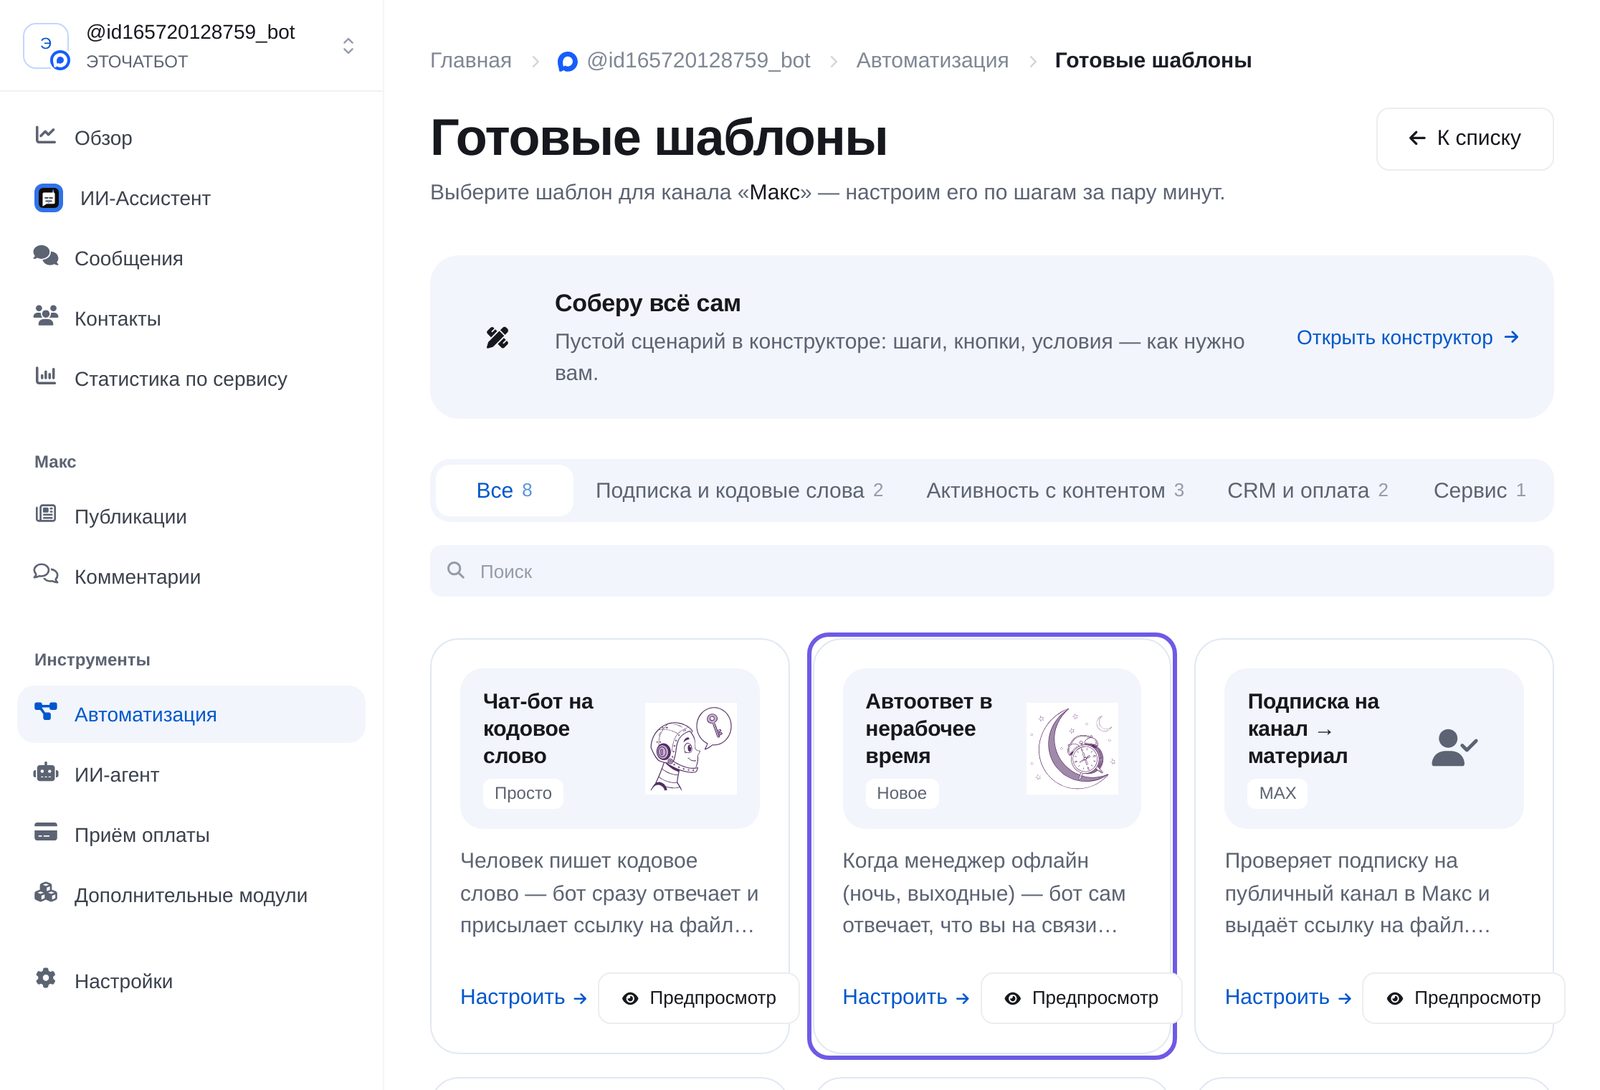Switch to Активность с контентом tab

tap(1055, 490)
